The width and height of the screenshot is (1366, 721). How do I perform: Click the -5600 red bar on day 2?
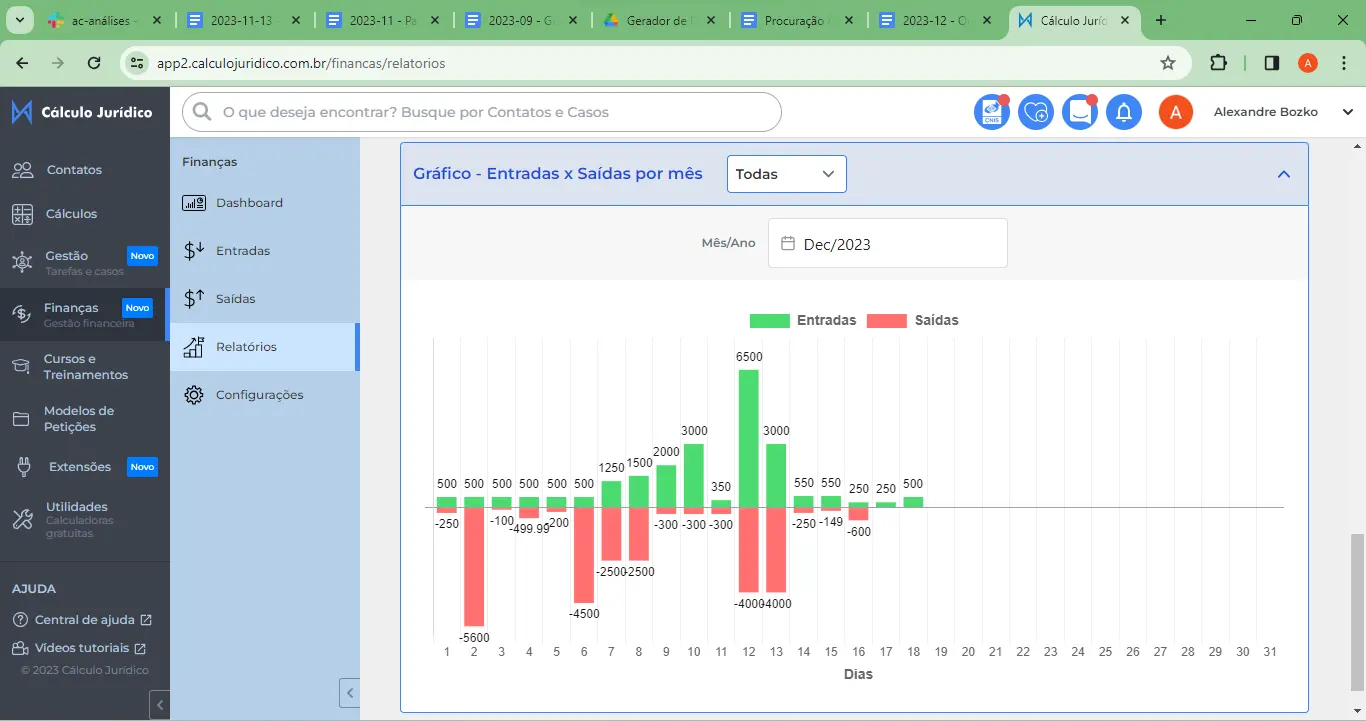pos(474,567)
